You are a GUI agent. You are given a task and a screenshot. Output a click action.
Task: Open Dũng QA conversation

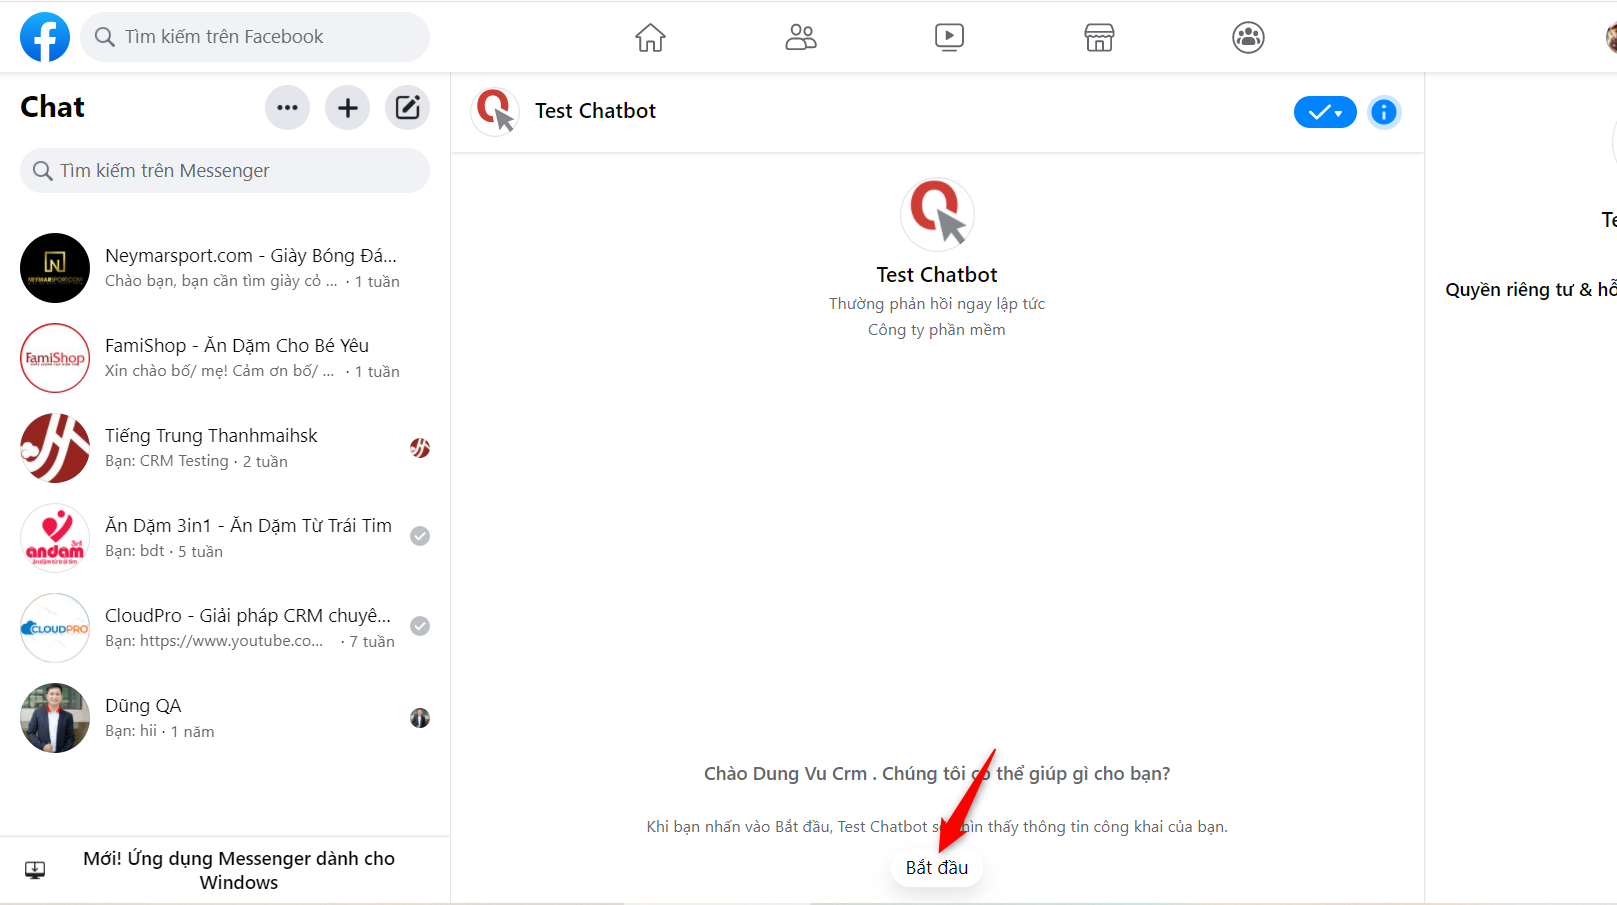coord(225,718)
